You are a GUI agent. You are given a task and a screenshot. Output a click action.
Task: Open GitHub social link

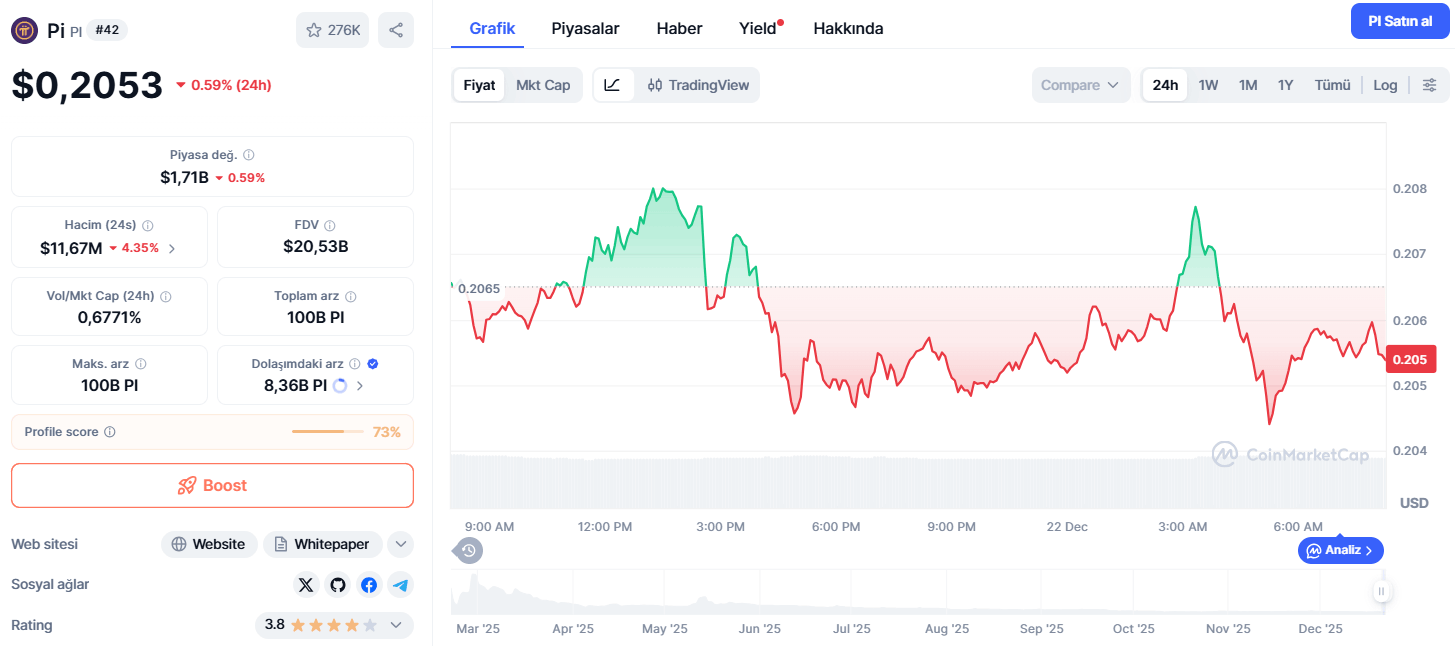tap(337, 585)
